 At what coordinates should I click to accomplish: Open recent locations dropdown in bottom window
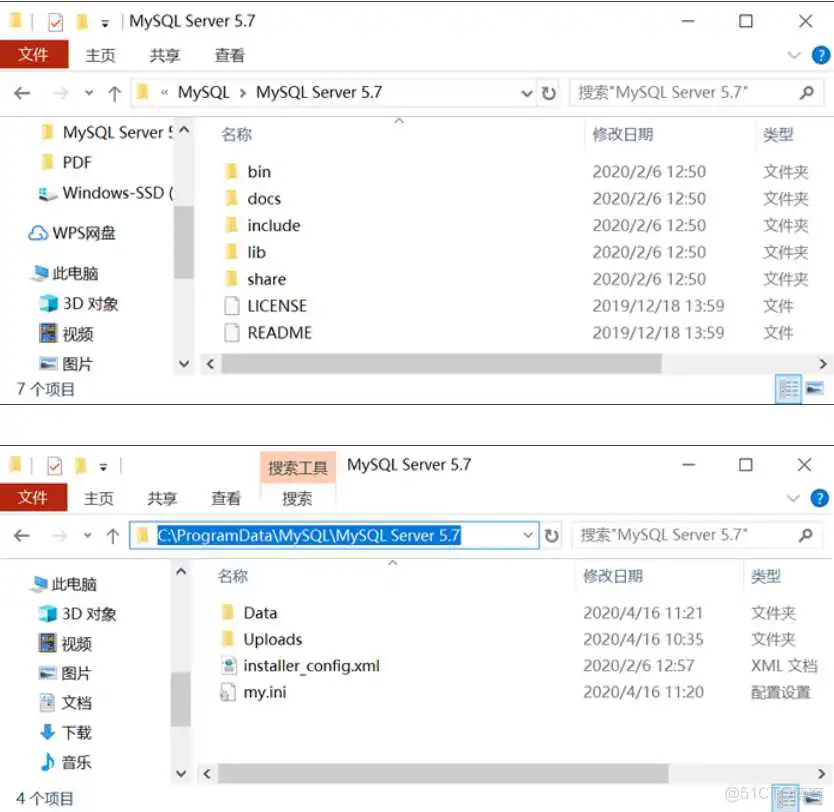click(87, 535)
